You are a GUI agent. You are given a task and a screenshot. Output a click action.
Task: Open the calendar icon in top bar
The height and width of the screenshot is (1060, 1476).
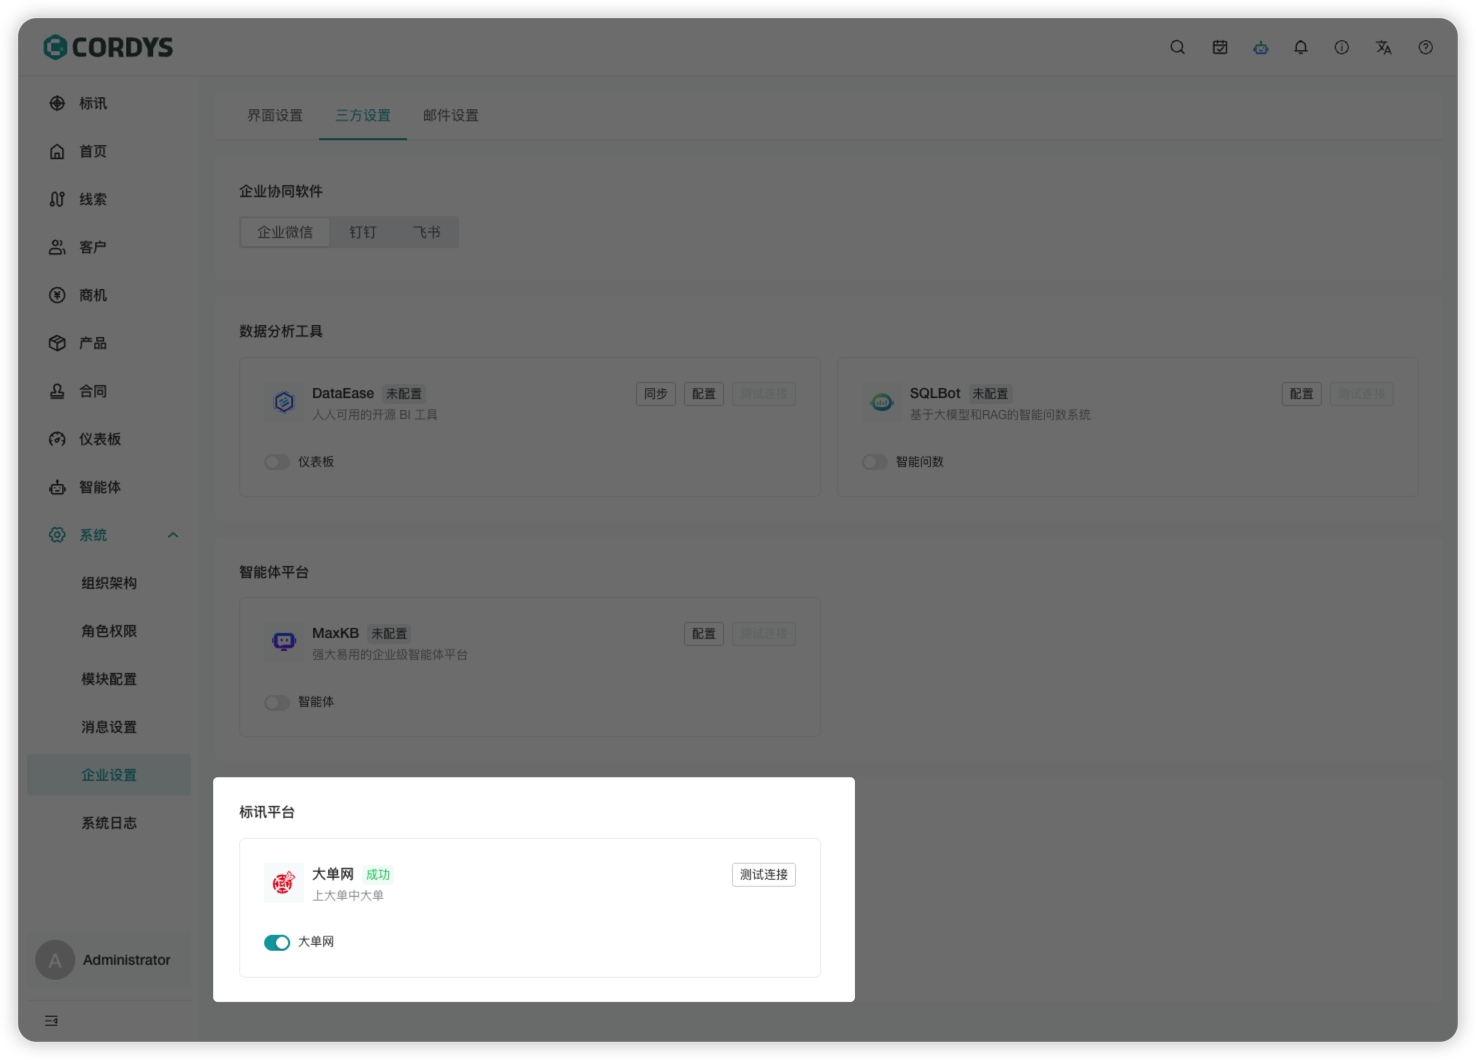tap(1219, 47)
